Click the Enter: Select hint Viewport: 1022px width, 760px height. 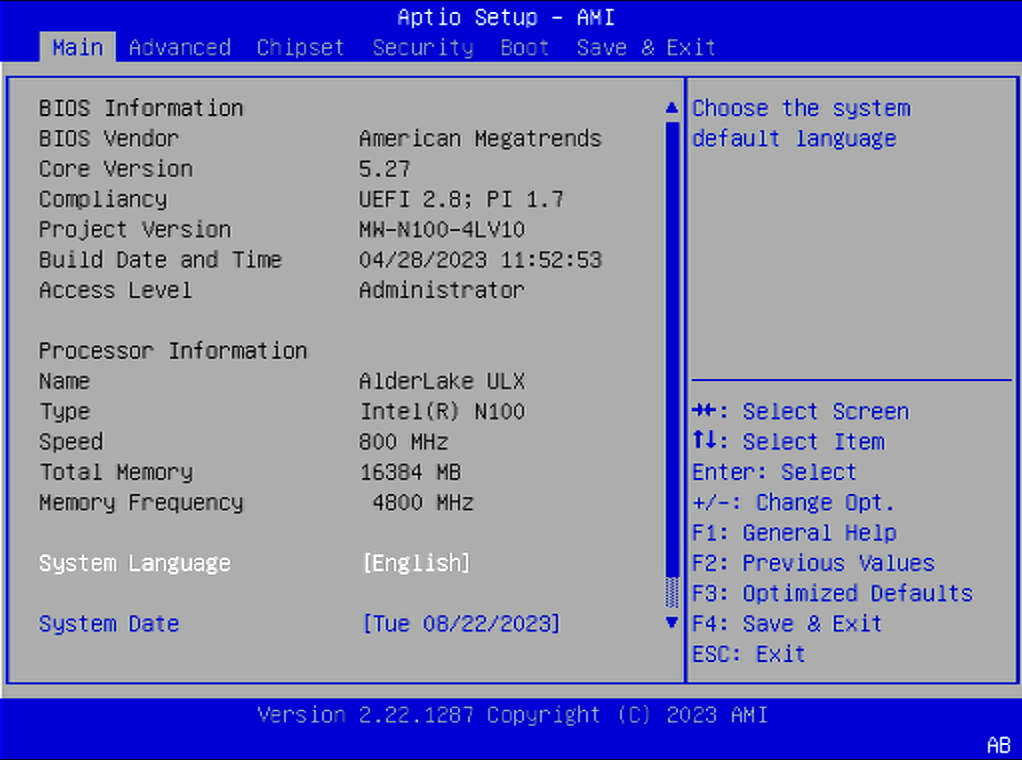774,473
